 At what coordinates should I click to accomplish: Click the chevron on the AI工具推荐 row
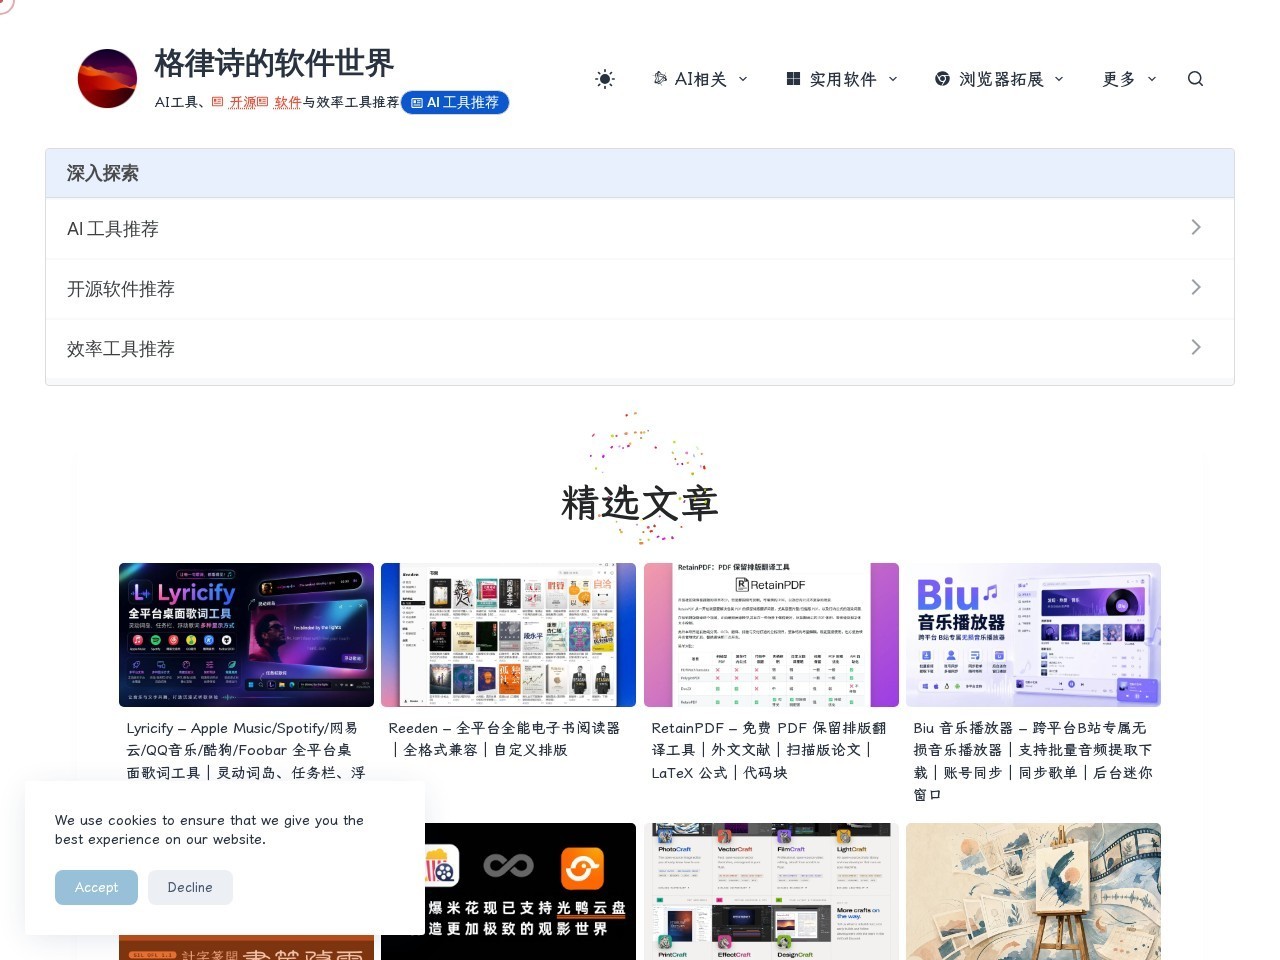pos(1196,227)
